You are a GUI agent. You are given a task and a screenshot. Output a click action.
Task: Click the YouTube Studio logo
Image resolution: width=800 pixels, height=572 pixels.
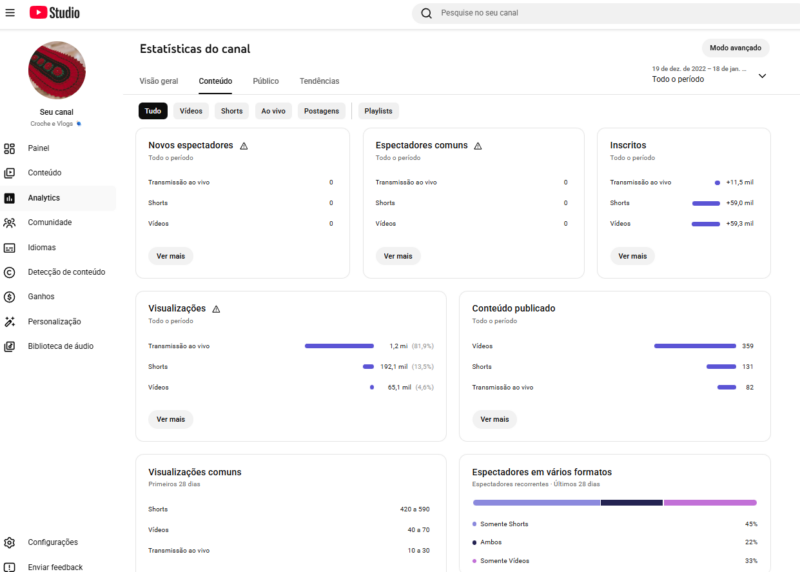pyautogui.click(x=55, y=13)
